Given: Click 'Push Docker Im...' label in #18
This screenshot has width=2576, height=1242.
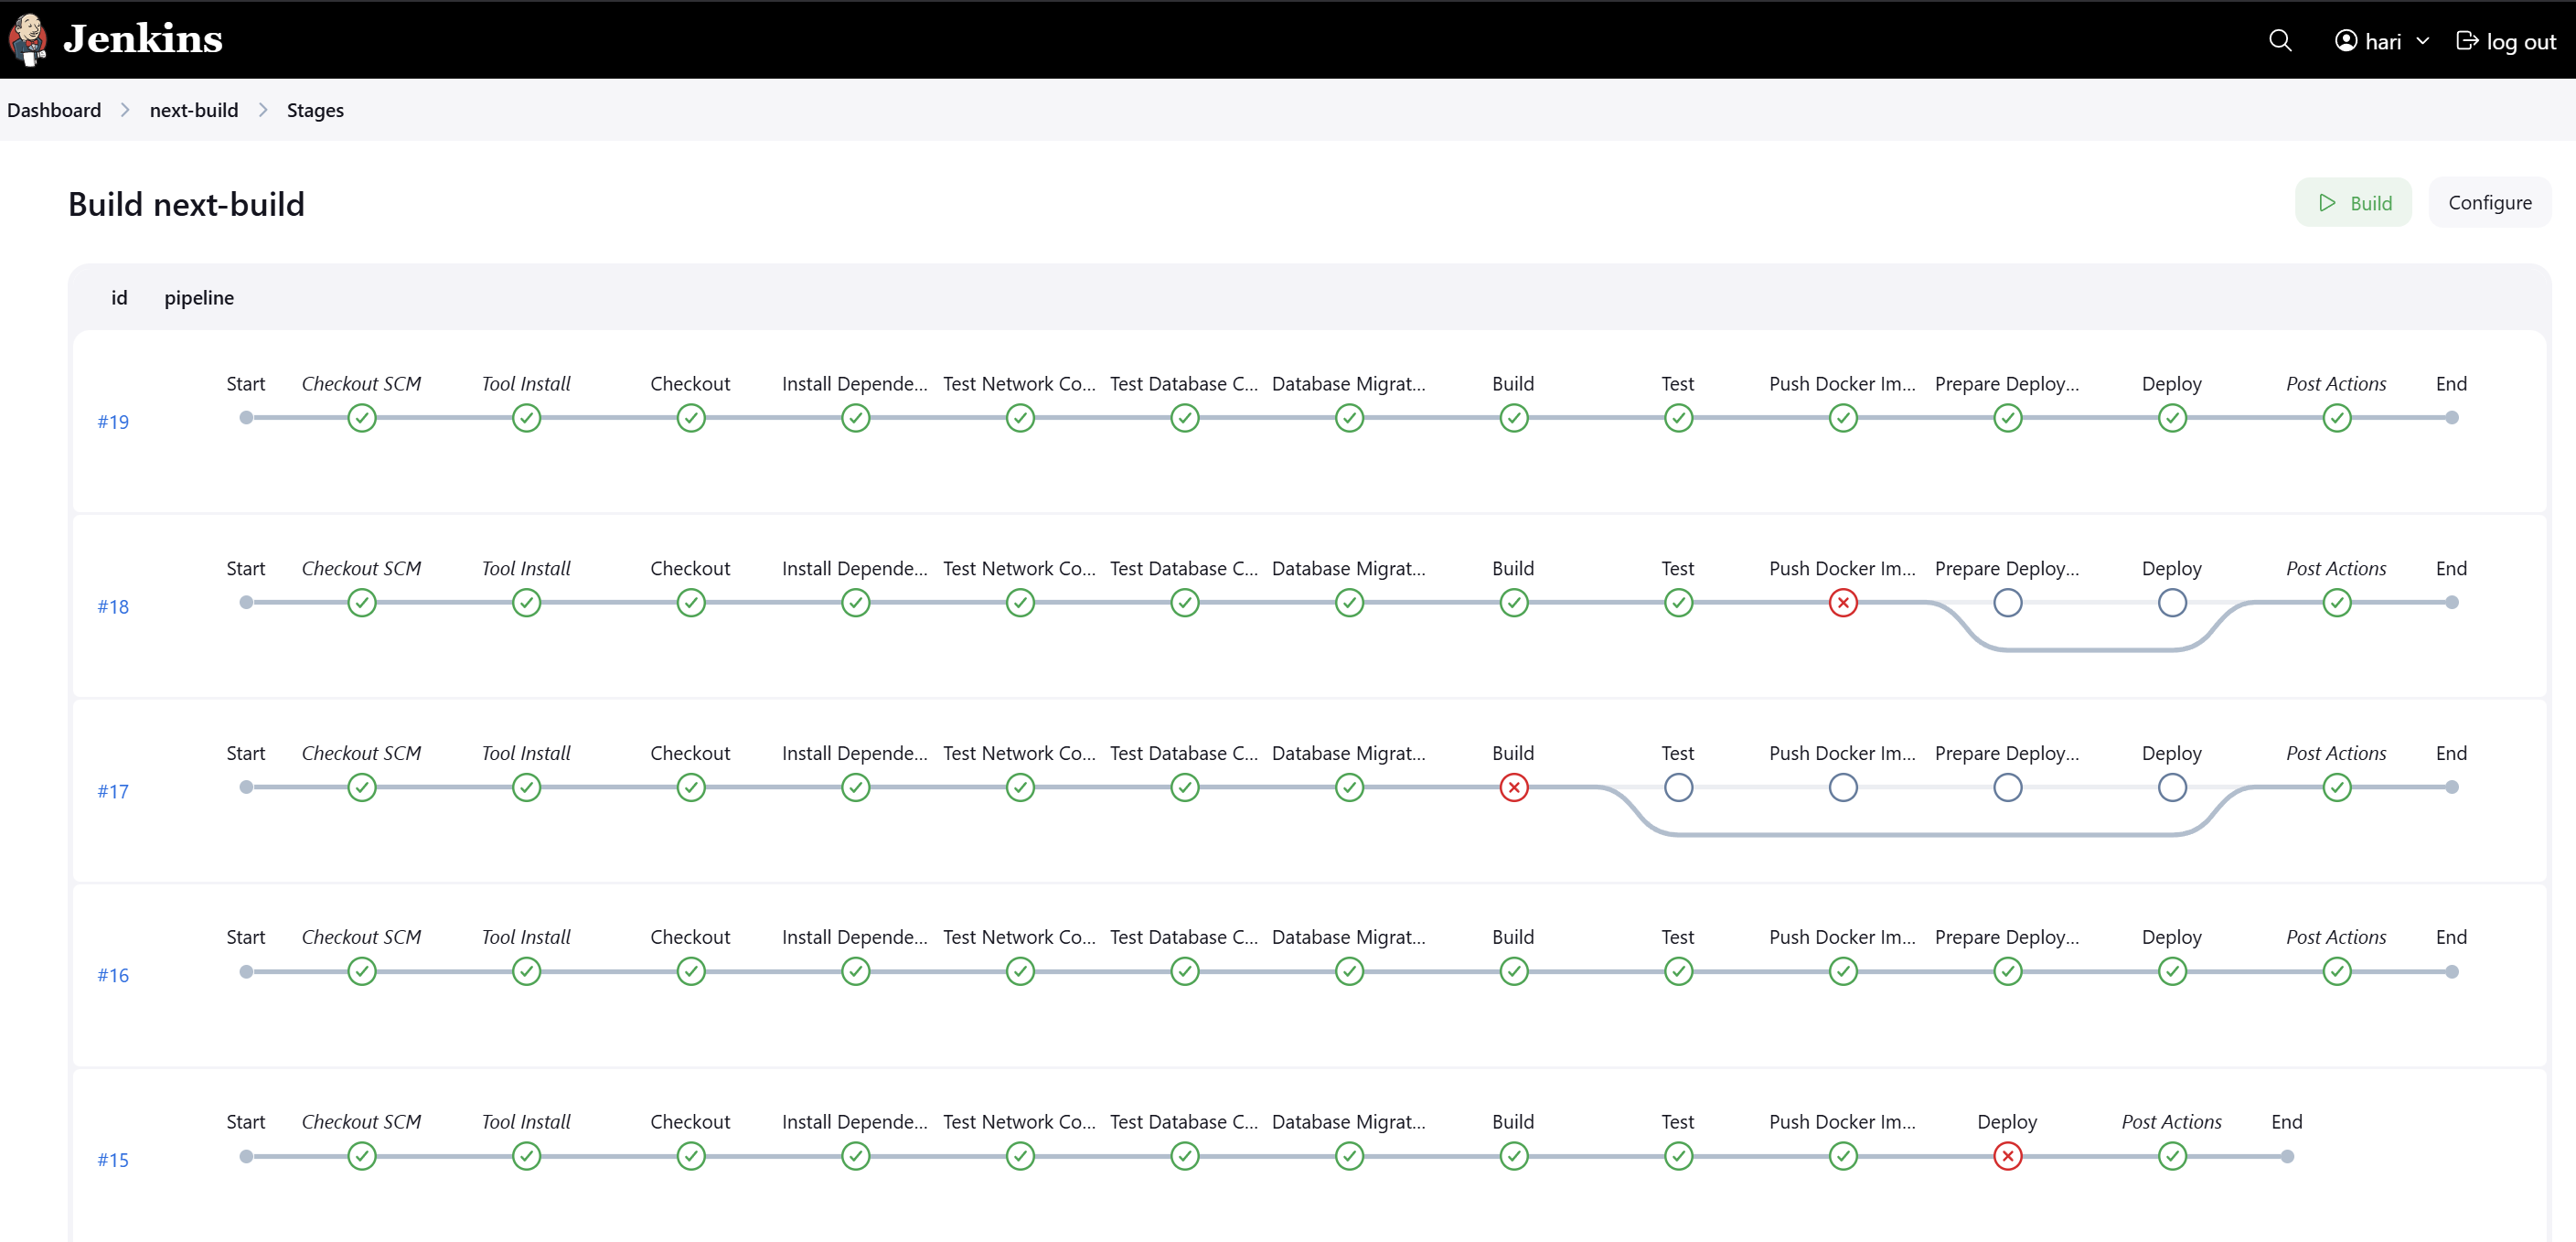Looking at the screenshot, I should [x=1842, y=569].
